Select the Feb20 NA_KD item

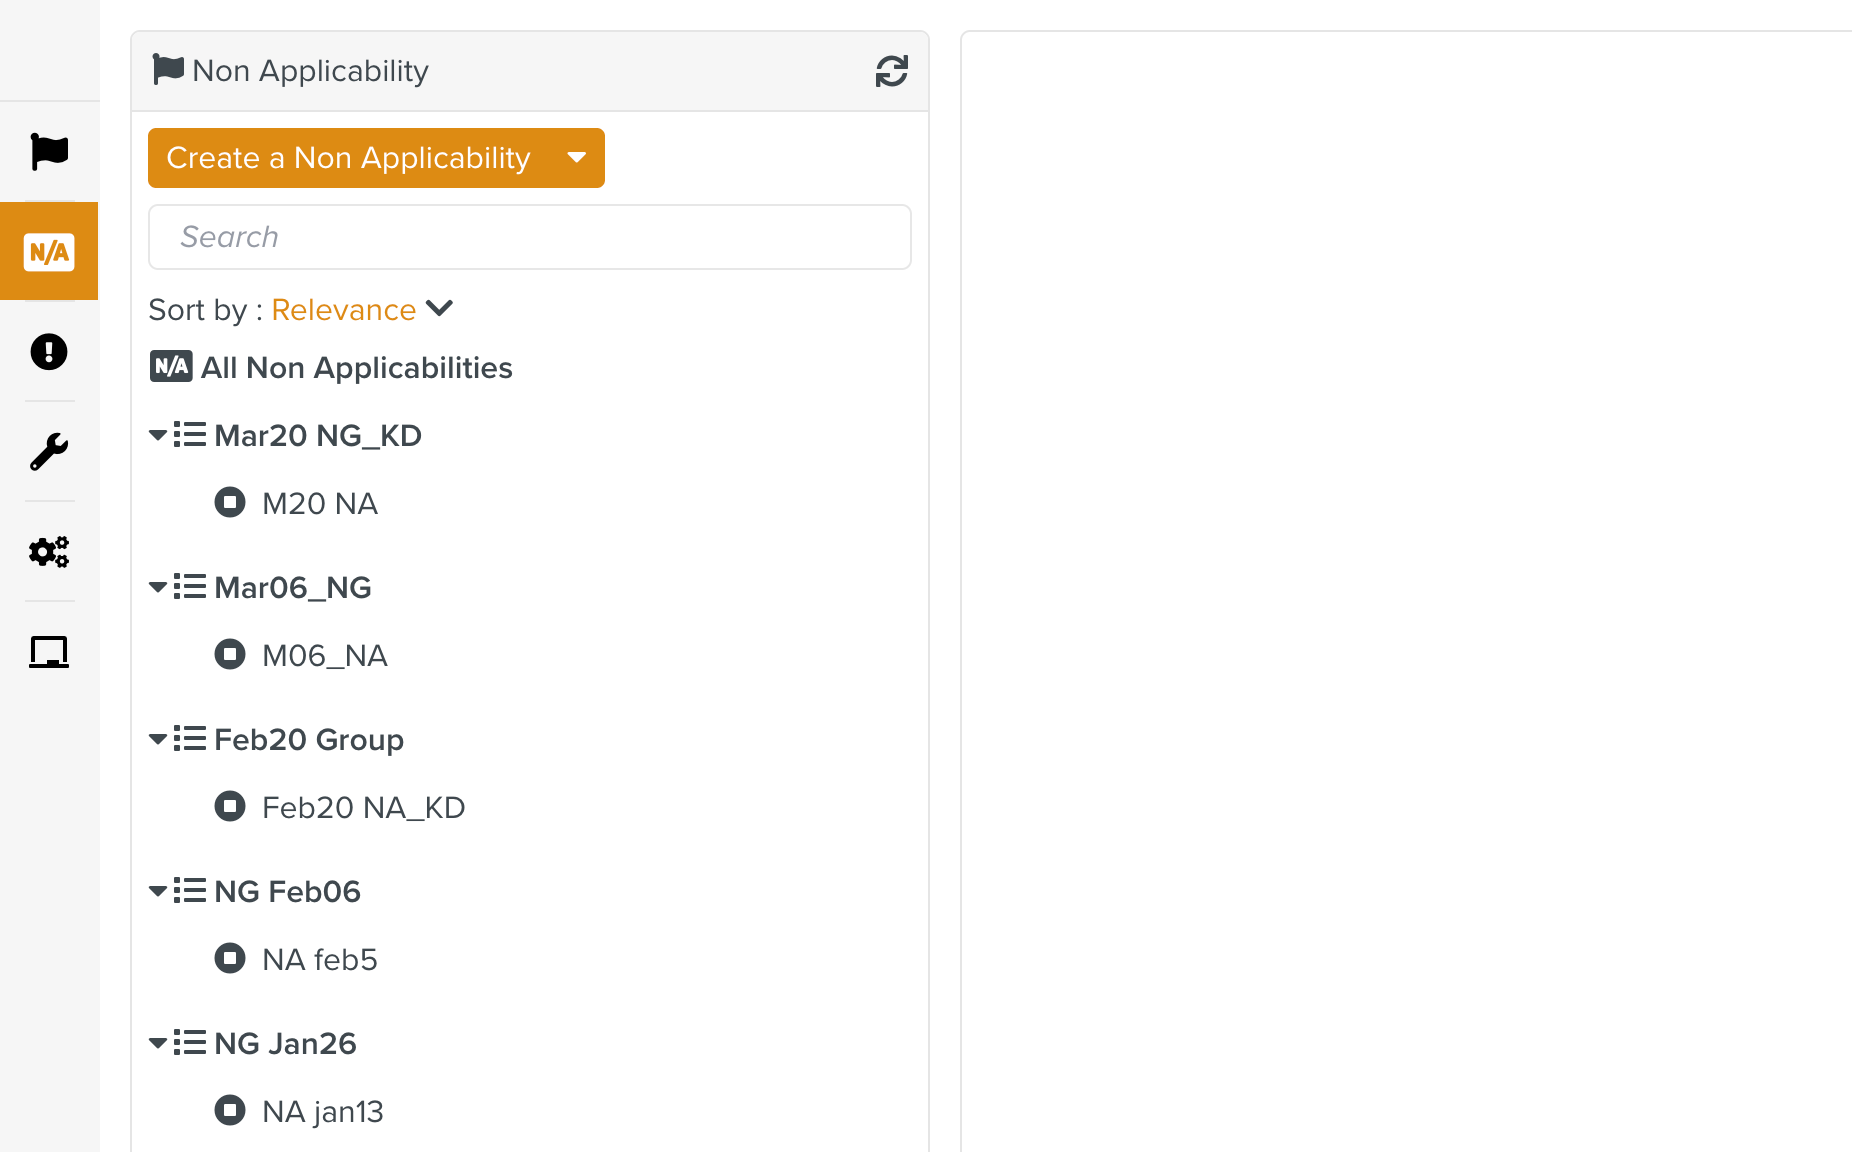tap(363, 808)
